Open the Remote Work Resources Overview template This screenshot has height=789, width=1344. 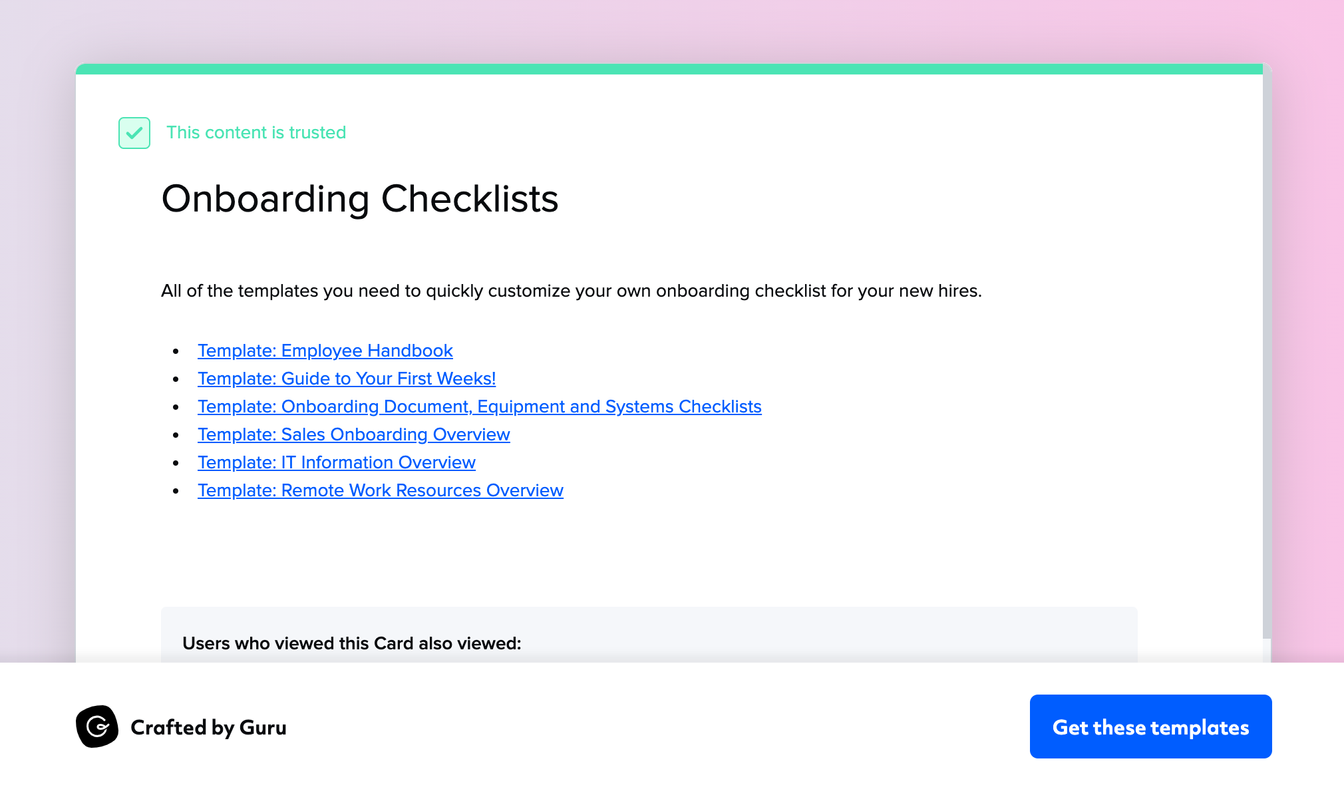(380, 490)
